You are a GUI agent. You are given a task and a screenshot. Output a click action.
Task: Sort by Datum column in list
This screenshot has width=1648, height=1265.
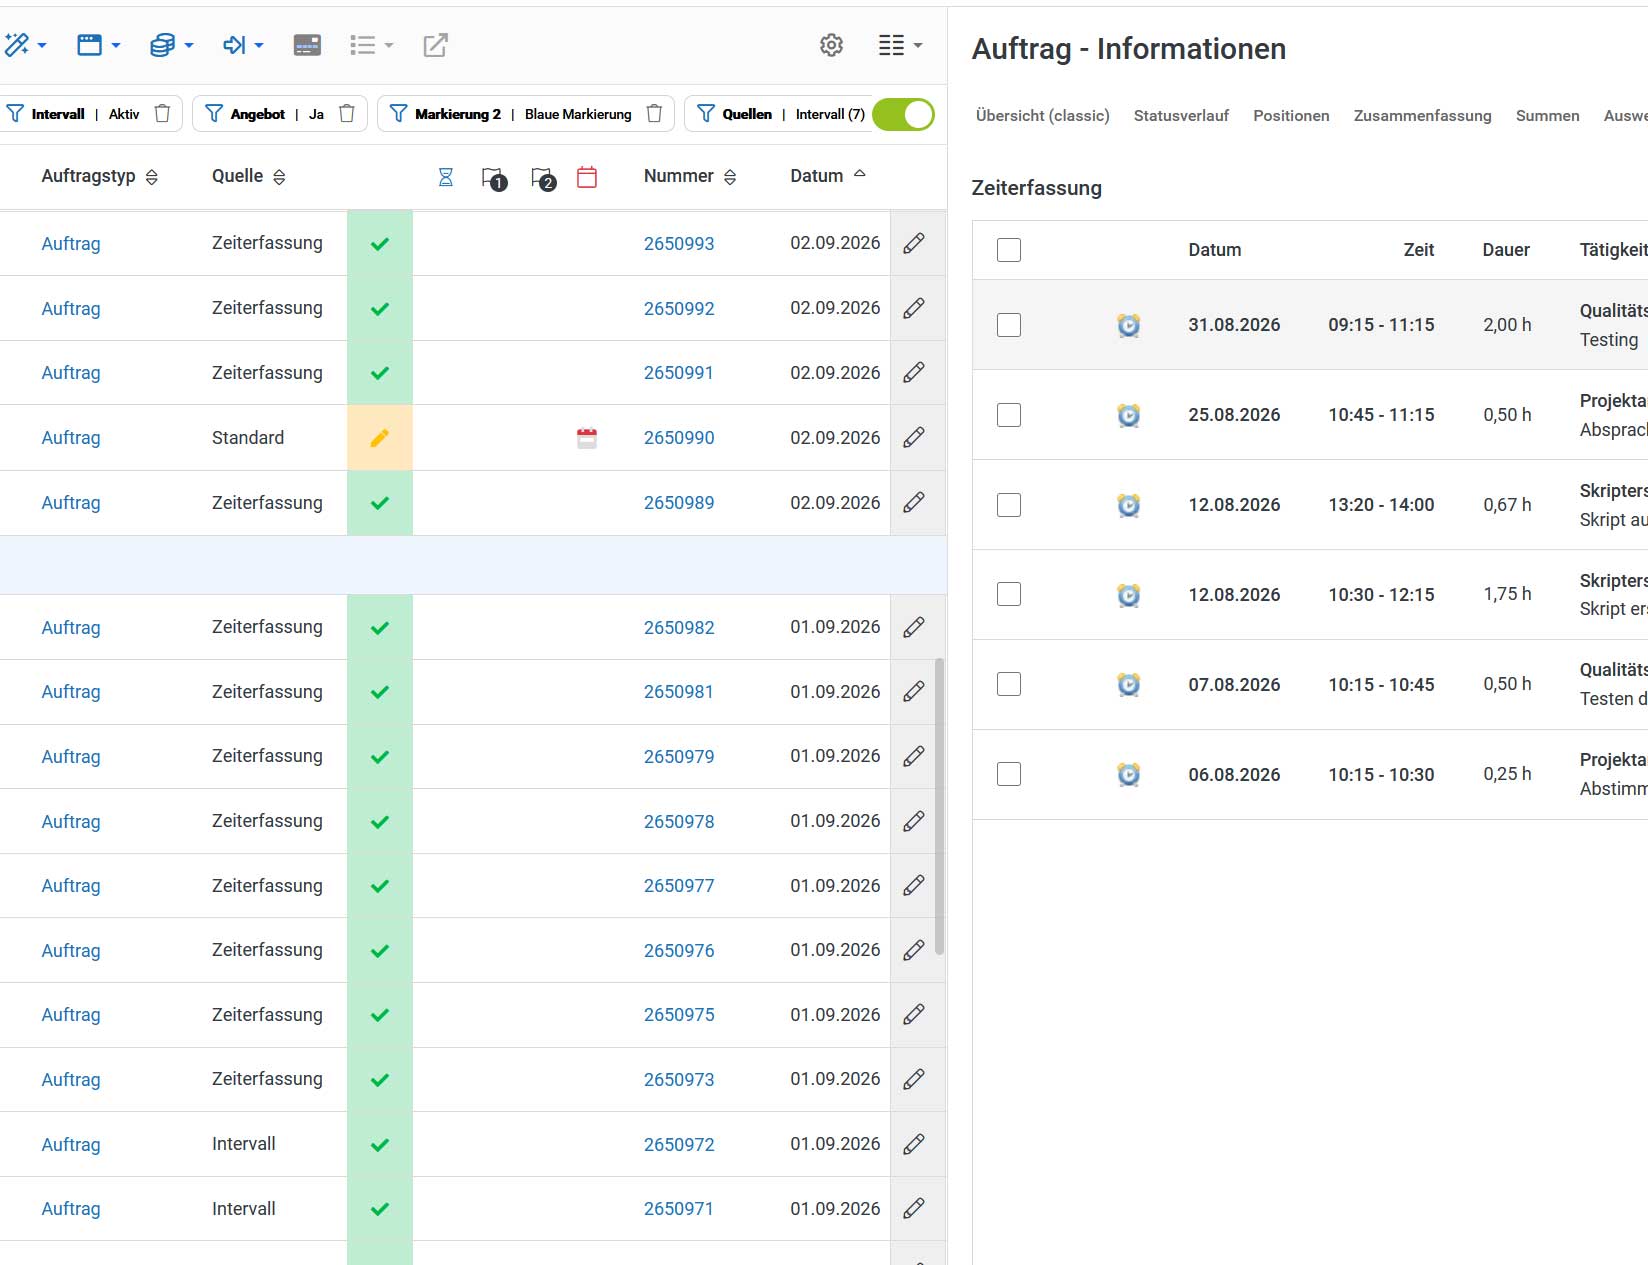tap(828, 176)
